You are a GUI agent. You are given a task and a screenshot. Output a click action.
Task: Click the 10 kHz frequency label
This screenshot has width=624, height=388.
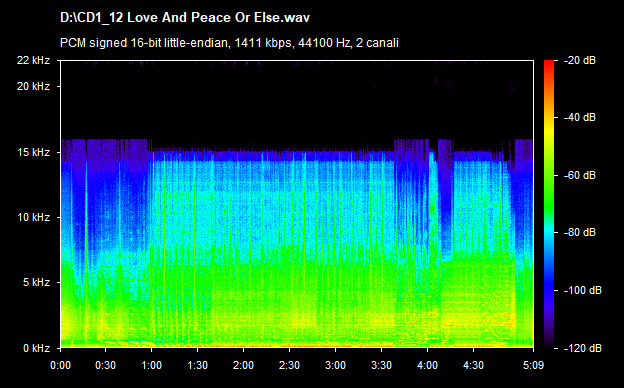33,217
